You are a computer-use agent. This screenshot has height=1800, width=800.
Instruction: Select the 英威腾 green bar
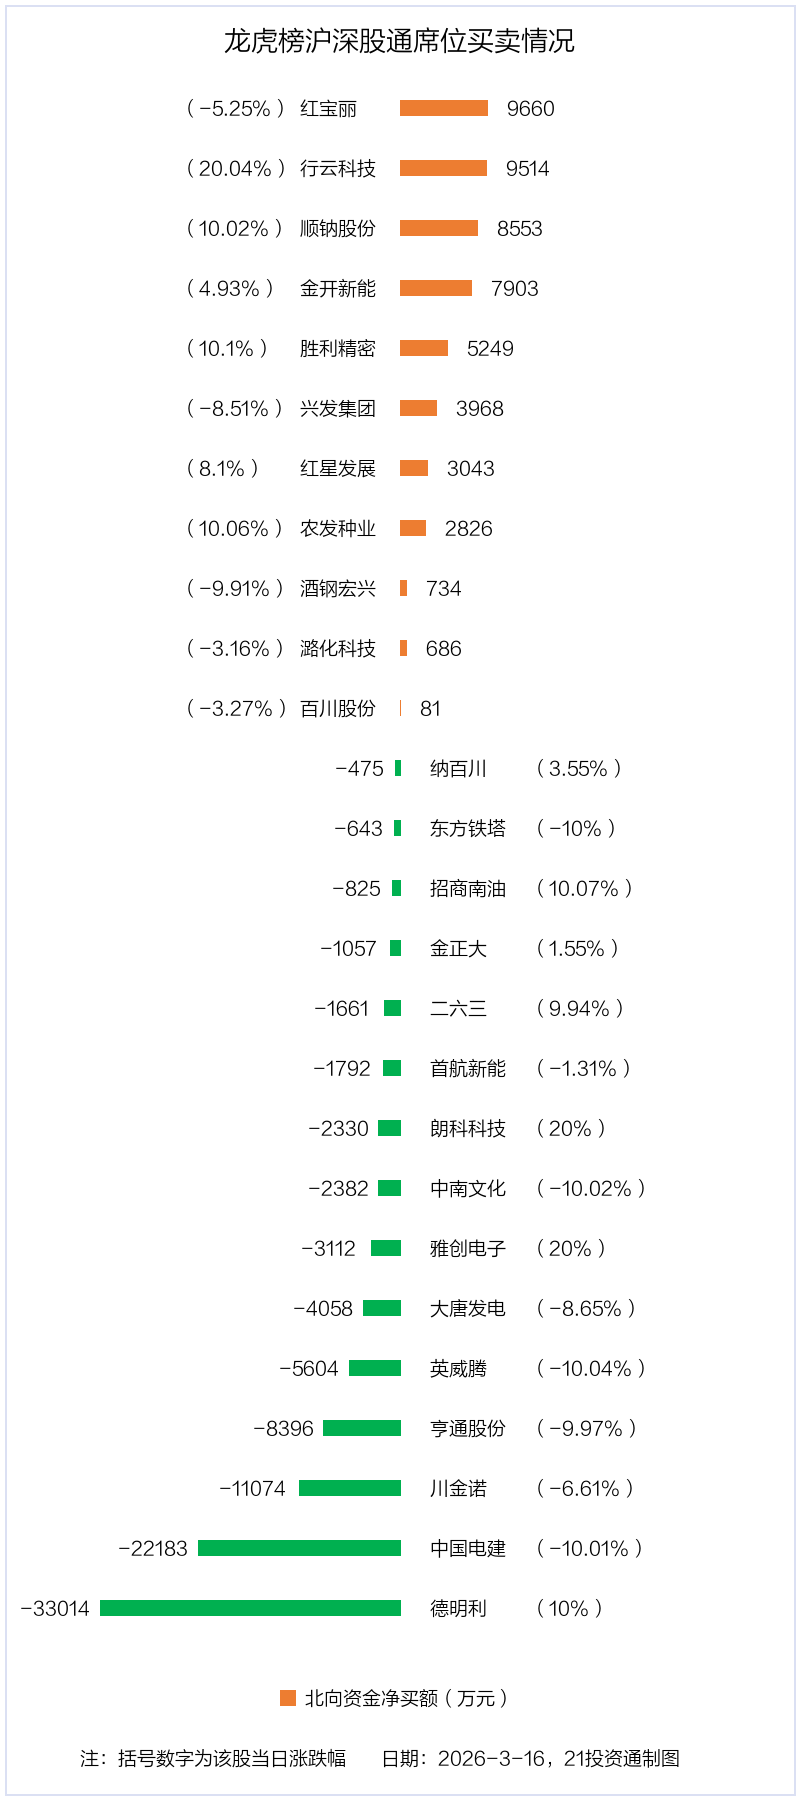tap(375, 1368)
